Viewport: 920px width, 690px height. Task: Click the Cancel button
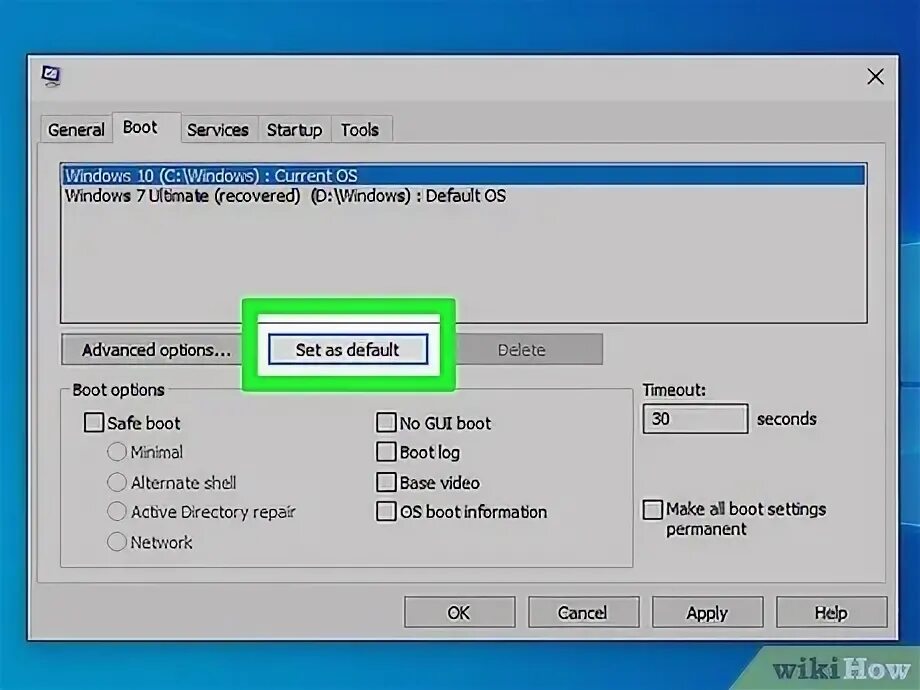[583, 613]
